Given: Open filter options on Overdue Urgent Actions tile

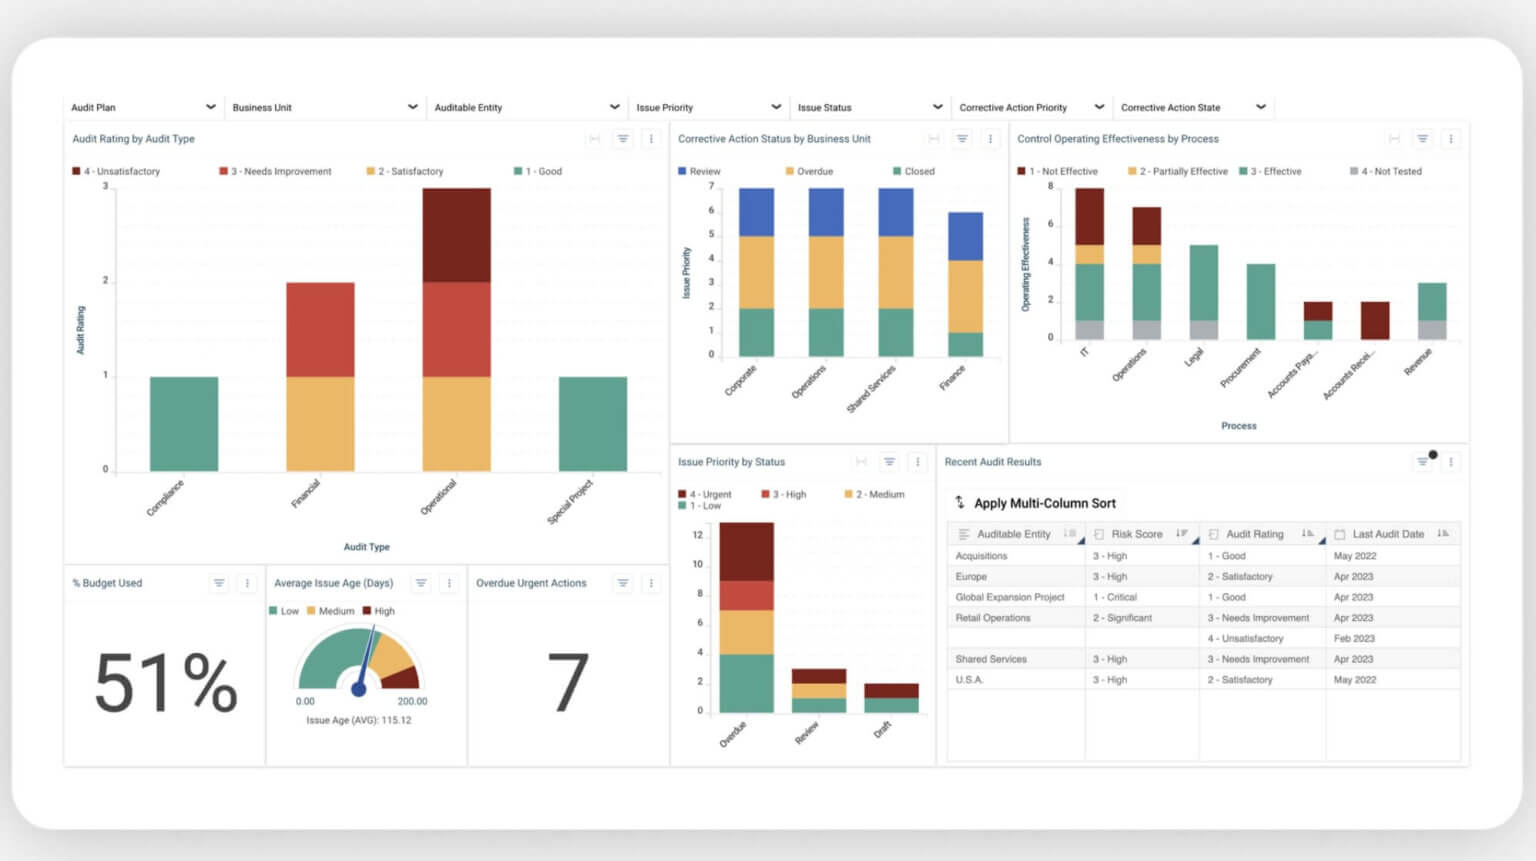Looking at the screenshot, I should pyautogui.click(x=623, y=583).
